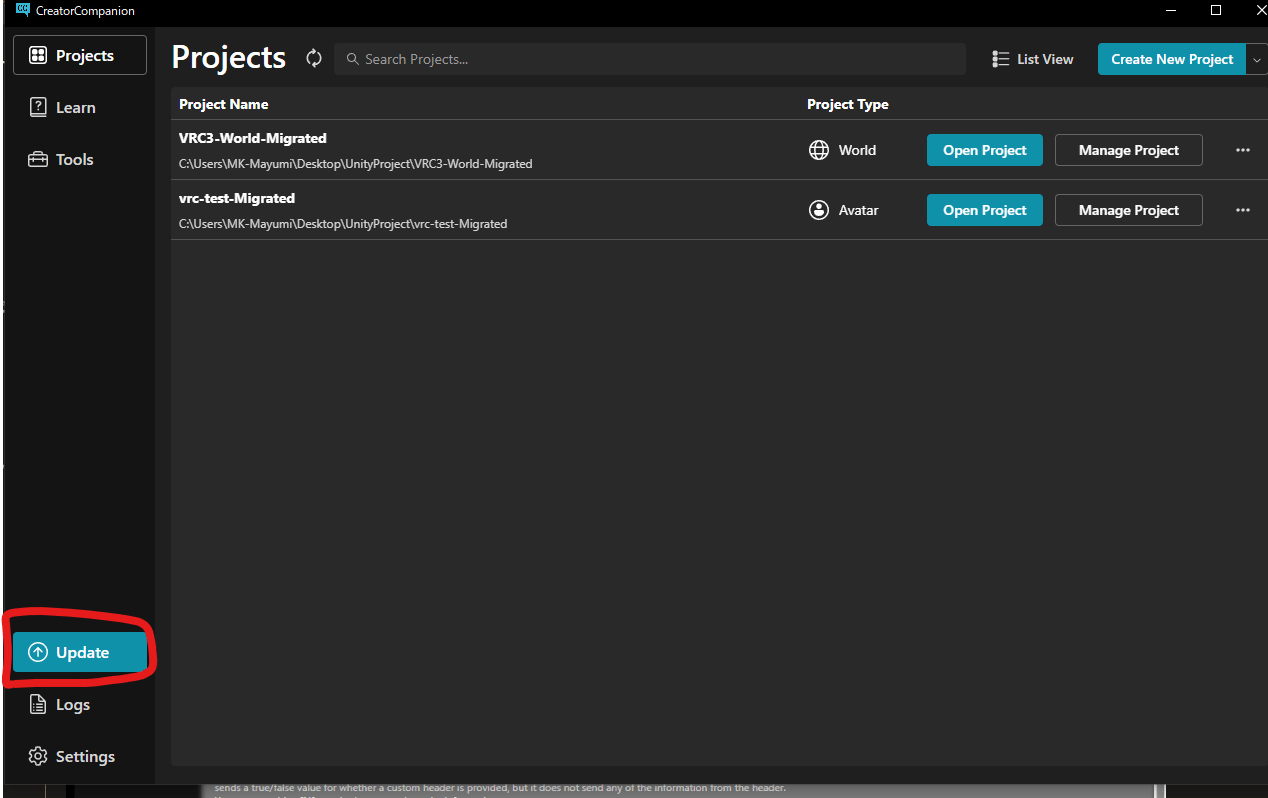Click the Avatar person icon
1268x798 pixels.
[819, 210]
